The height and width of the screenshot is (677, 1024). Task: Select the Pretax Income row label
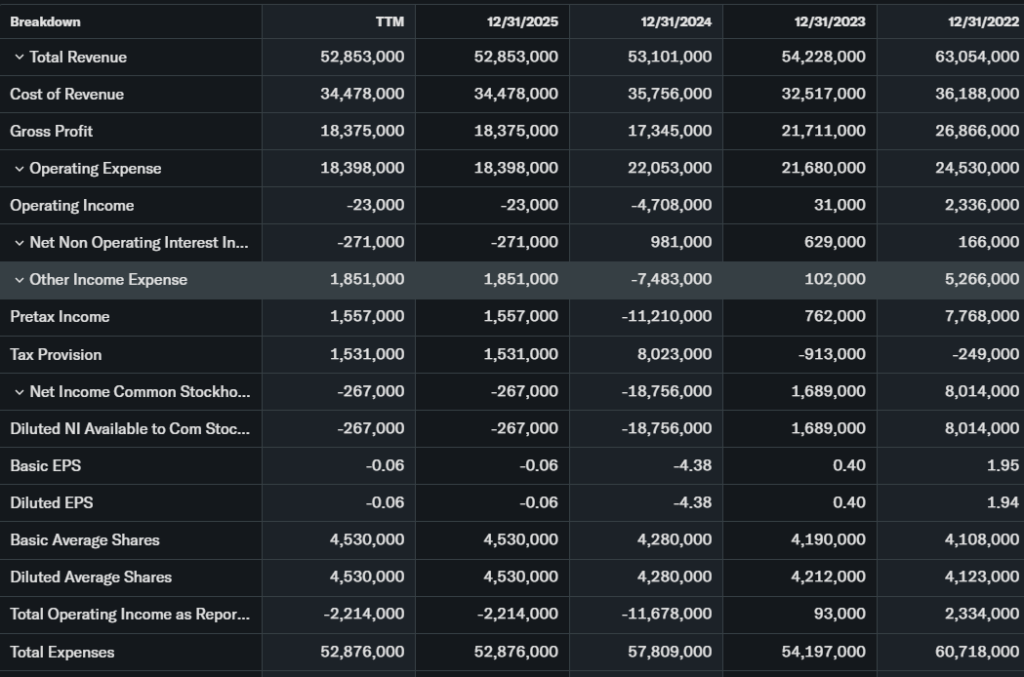tap(60, 317)
